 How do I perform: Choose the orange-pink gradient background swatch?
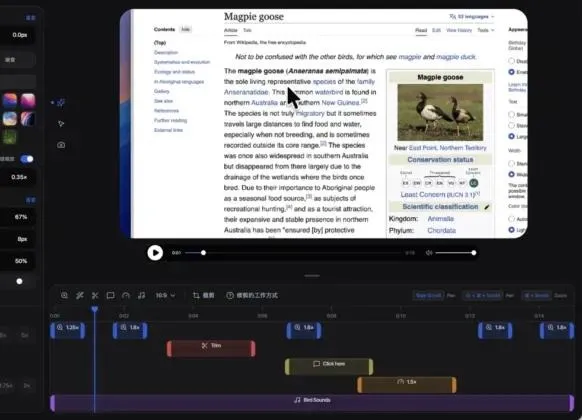click(10, 100)
